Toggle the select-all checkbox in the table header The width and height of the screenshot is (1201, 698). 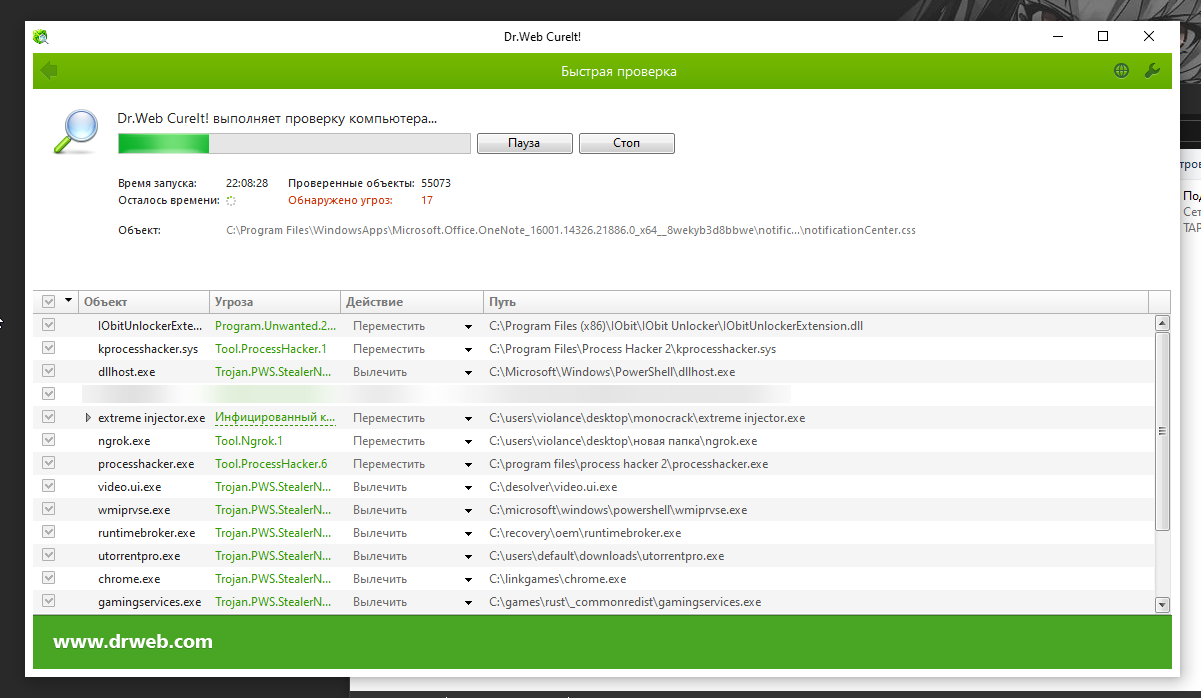[48, 301]
